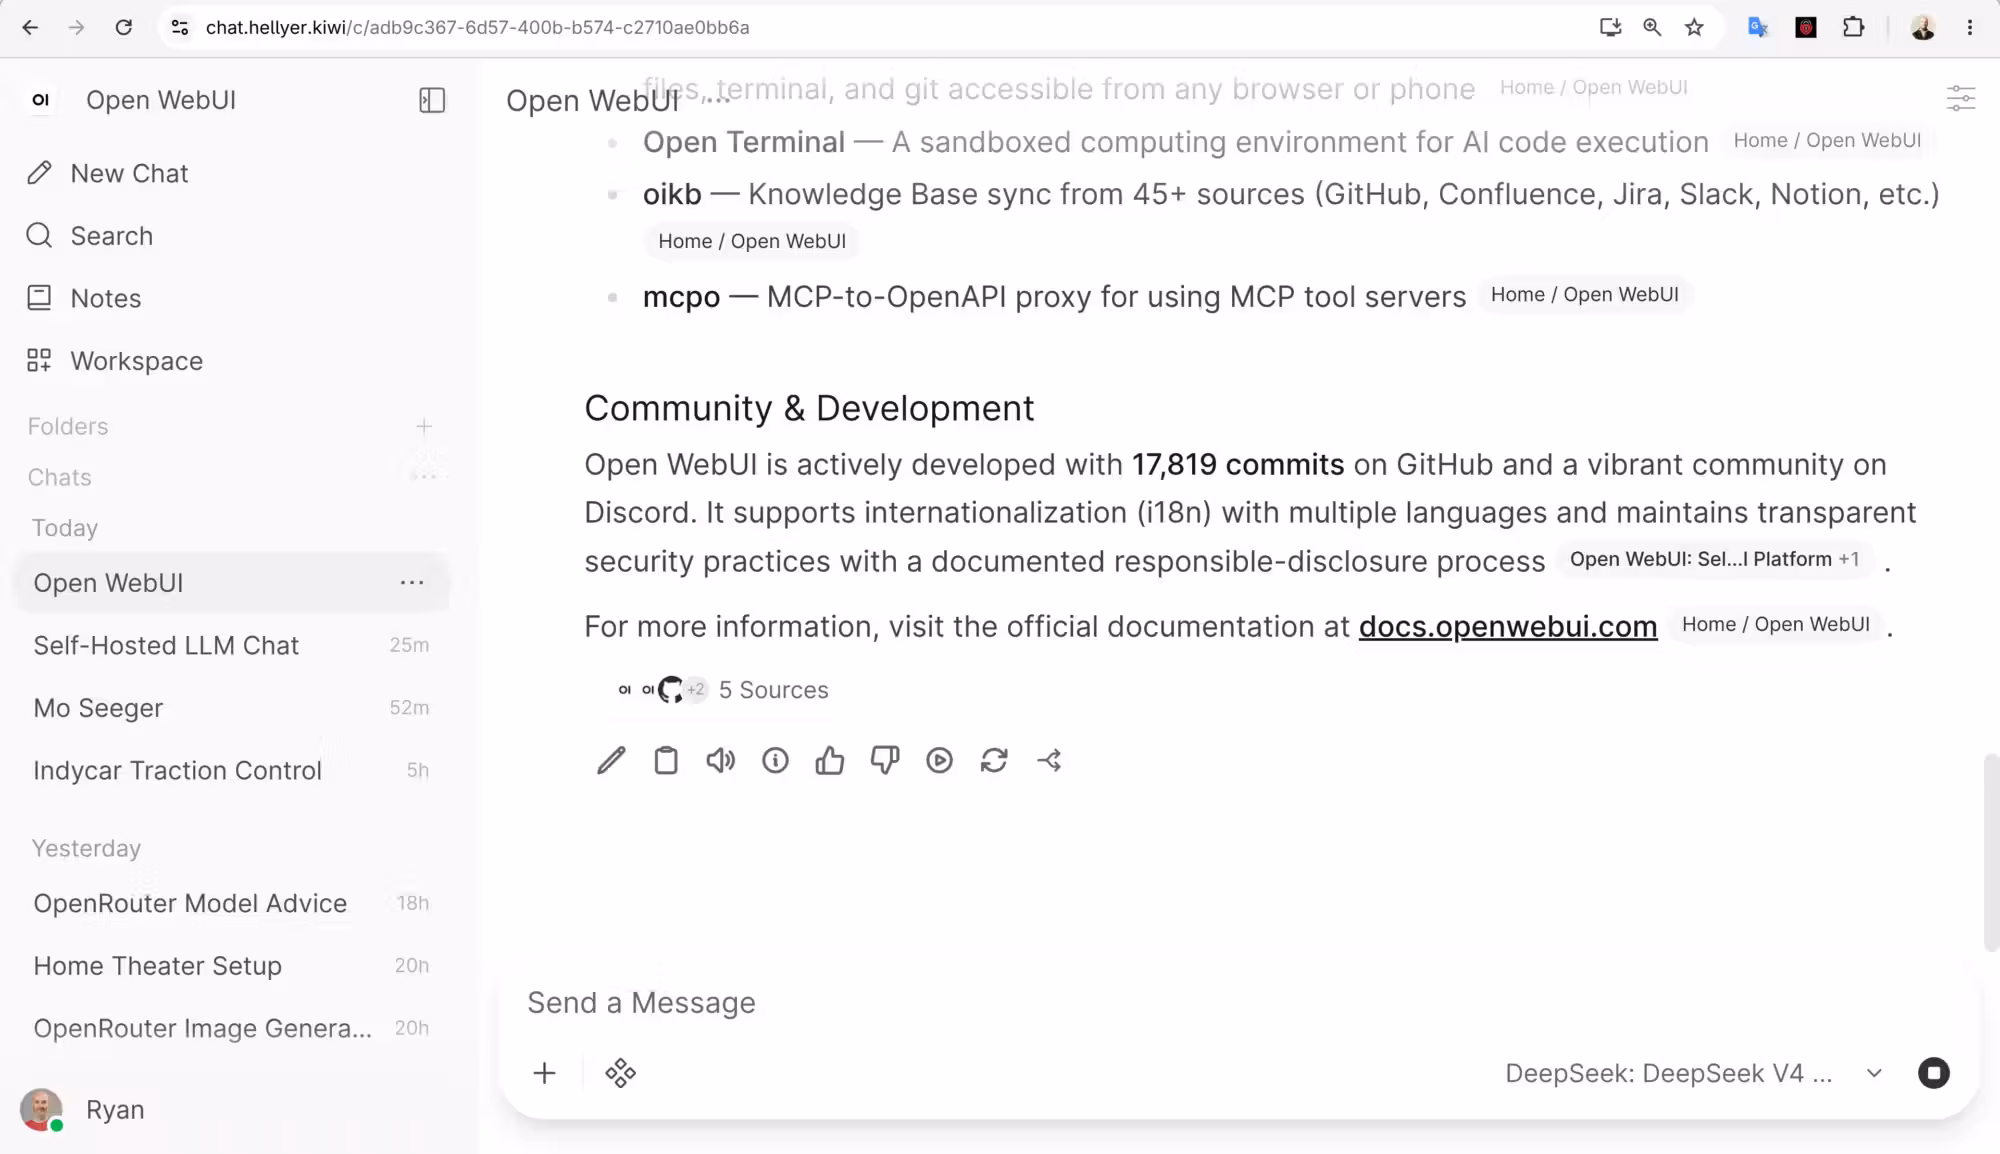
Task: Open the browser three-dot menu
Action: click(x=1970, y=28)
